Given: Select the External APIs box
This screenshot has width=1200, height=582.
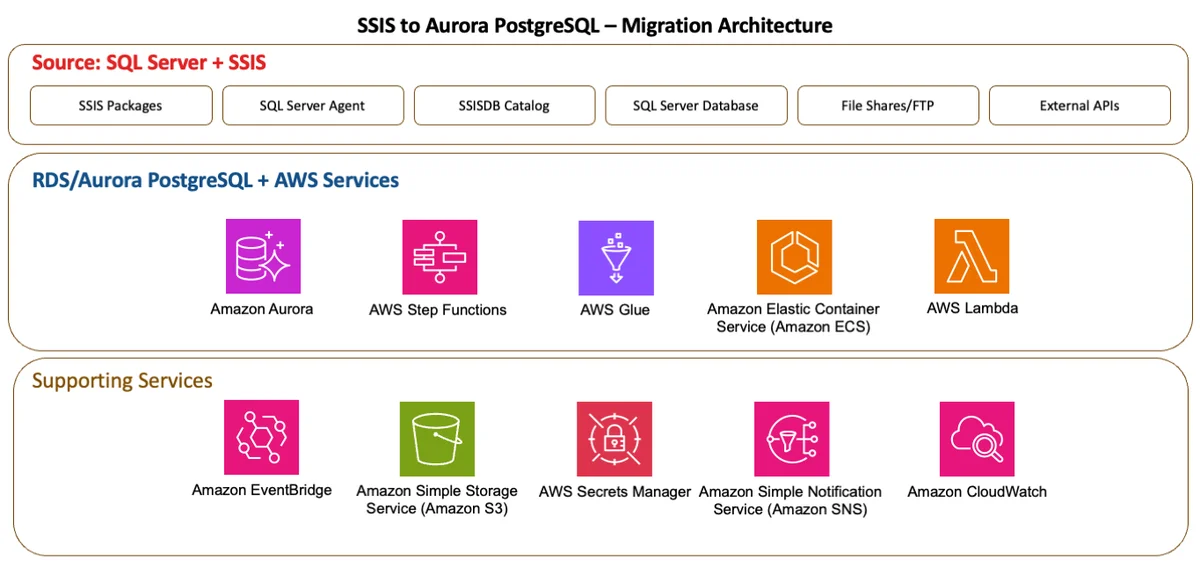Looking at the screenshot, I should pyautogui.click(x=1080, y=105).
